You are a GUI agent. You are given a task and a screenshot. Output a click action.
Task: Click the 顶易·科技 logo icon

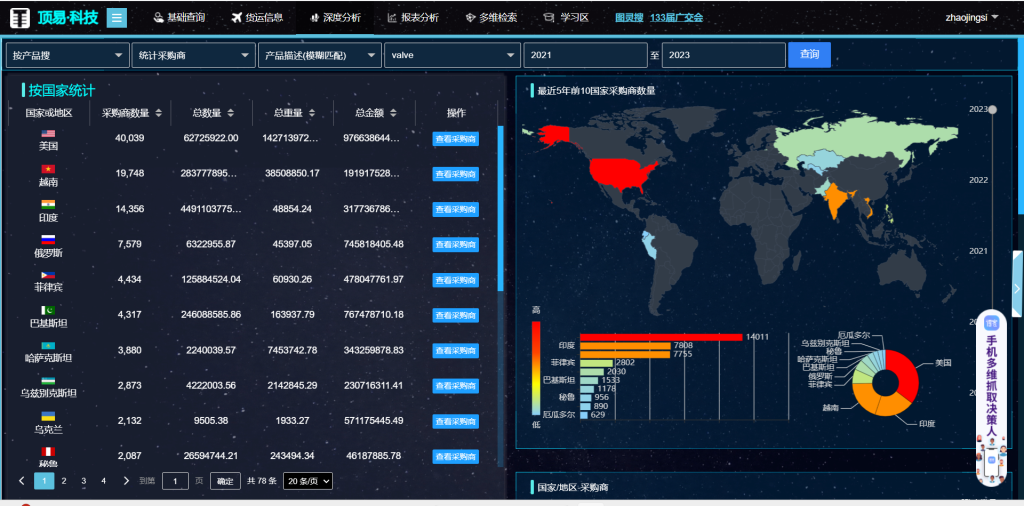click(x=20, y=17)
